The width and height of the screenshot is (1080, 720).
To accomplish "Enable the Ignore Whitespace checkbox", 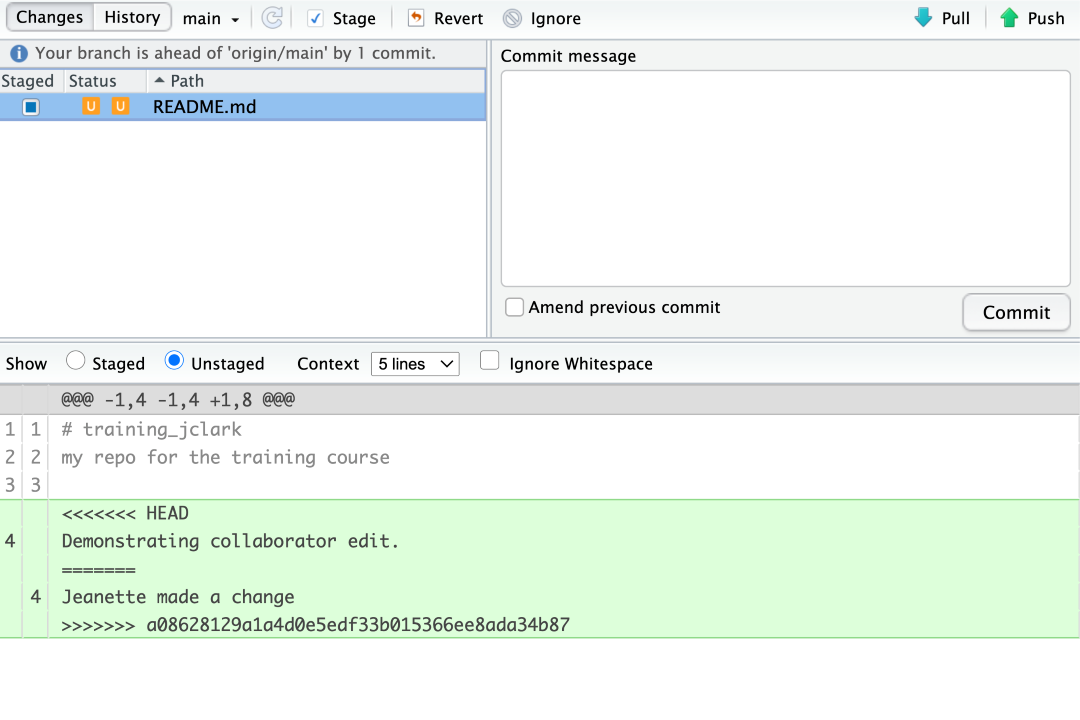I will tap(489, 362).
